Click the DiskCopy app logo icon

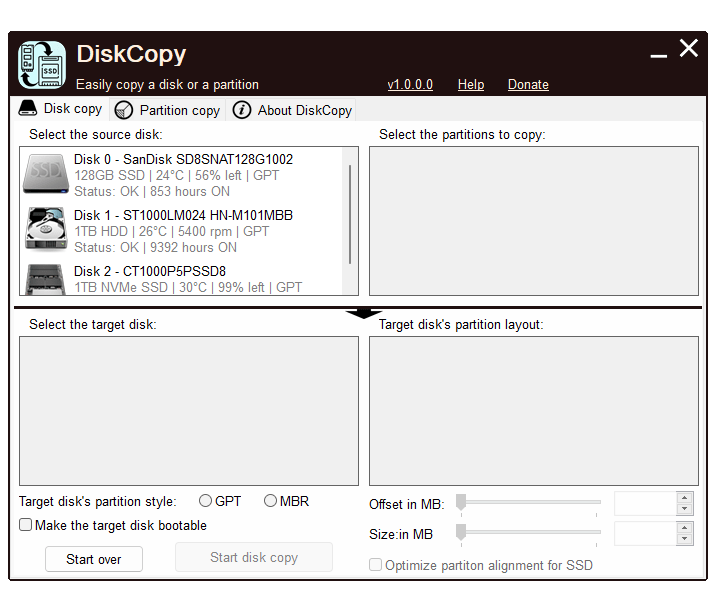42,65
